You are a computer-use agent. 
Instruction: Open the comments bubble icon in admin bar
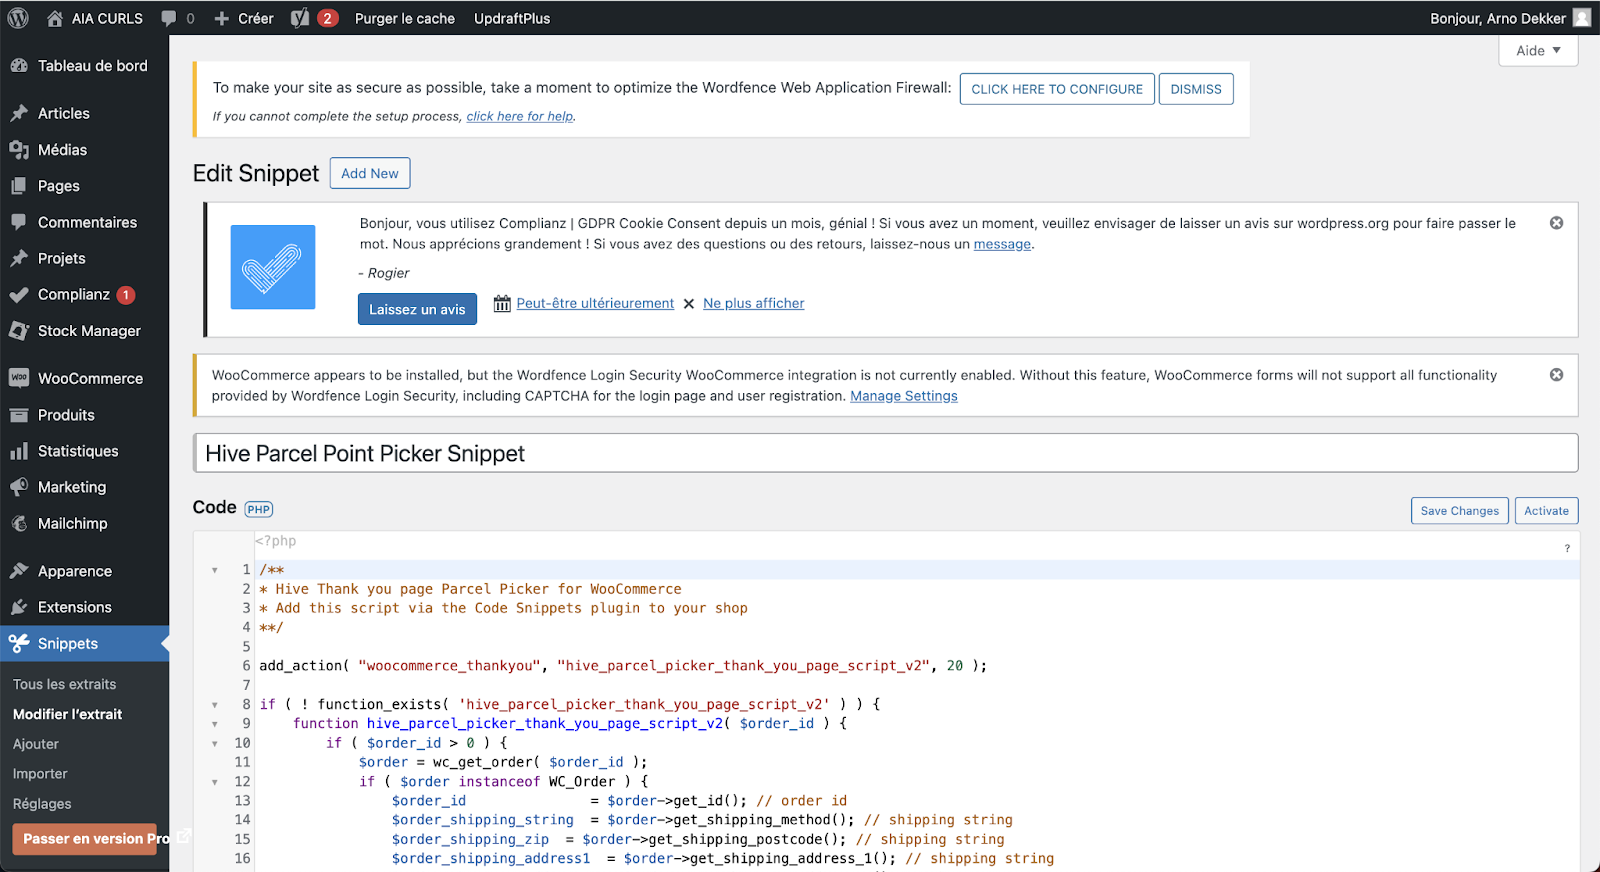169,18
